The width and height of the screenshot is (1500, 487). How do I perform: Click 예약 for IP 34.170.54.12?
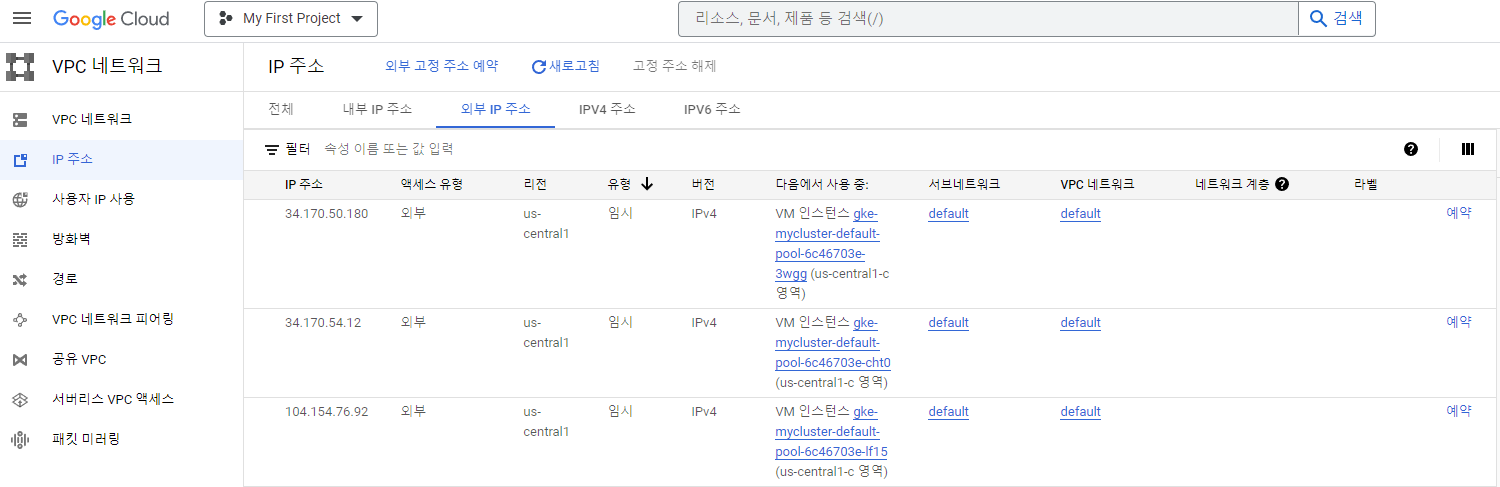point(1459,321)
